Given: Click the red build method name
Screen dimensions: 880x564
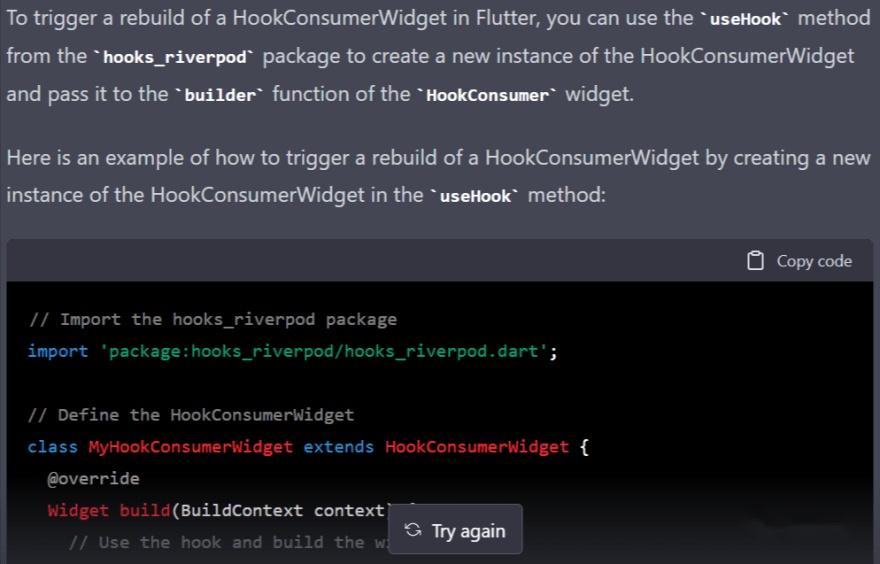Looking at the screenshot, I should (x=145, y=511).
